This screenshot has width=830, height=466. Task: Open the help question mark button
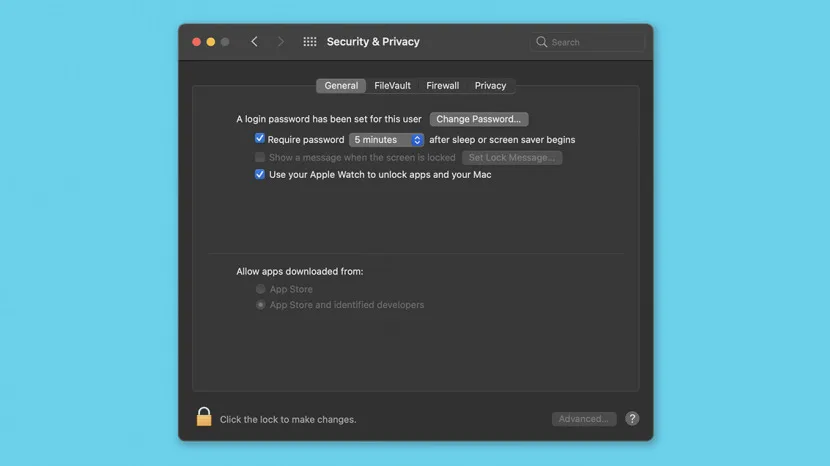coord(632,418)
